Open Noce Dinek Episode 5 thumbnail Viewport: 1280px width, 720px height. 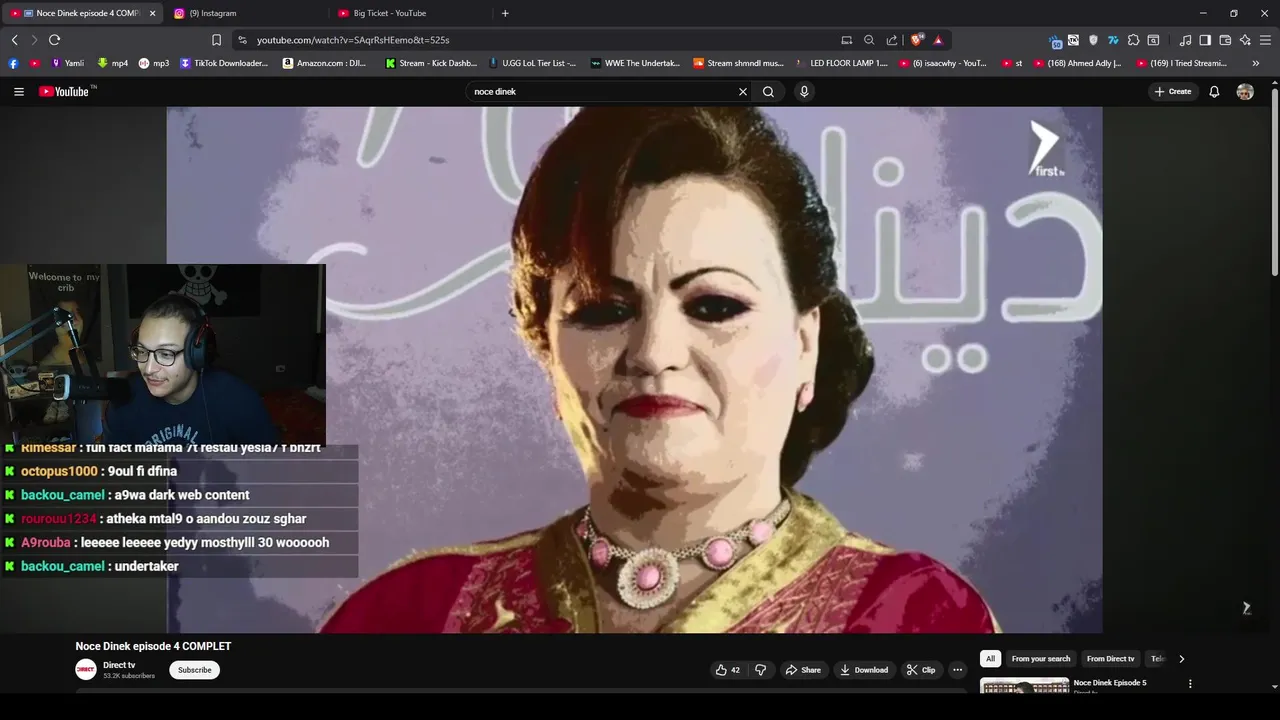pyautogui.click(x=1024, y=686)
